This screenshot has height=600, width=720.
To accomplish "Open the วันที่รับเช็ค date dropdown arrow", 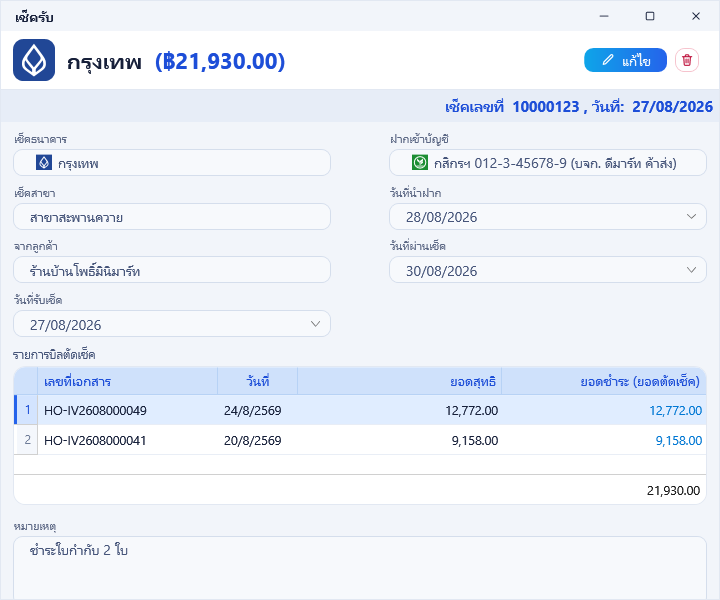I will click(x=315, y=324).
